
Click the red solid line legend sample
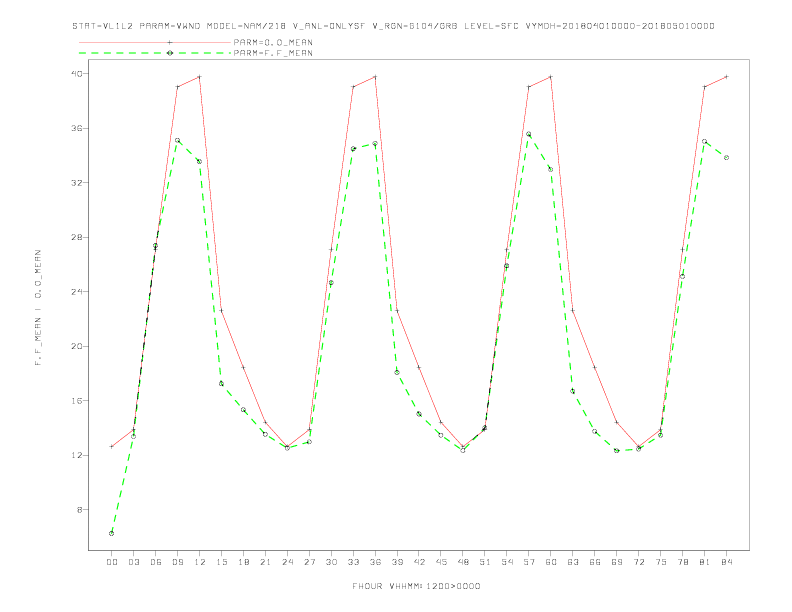(x=155, y=42)
